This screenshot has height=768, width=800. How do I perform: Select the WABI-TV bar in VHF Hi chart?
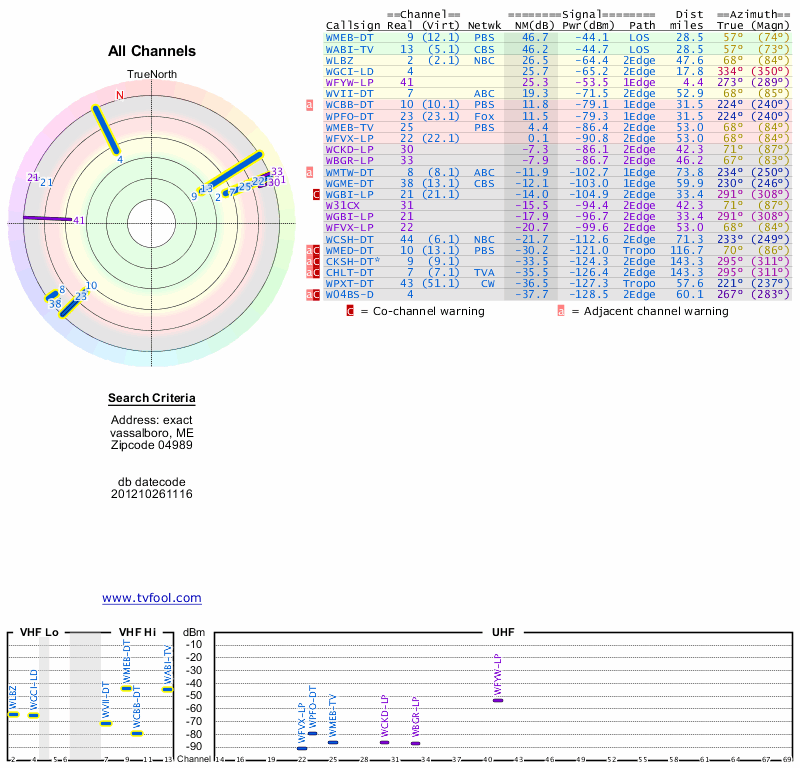click(168, 689)
